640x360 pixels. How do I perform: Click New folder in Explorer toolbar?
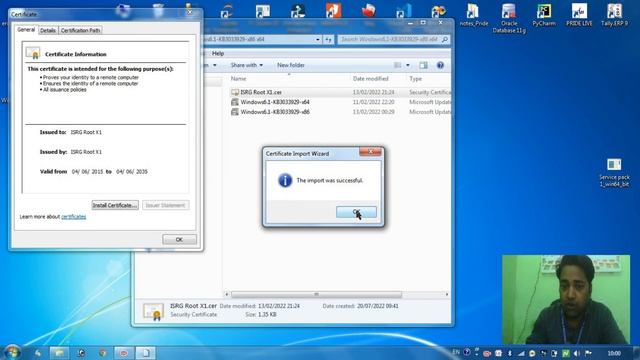[x=291, y=65]
